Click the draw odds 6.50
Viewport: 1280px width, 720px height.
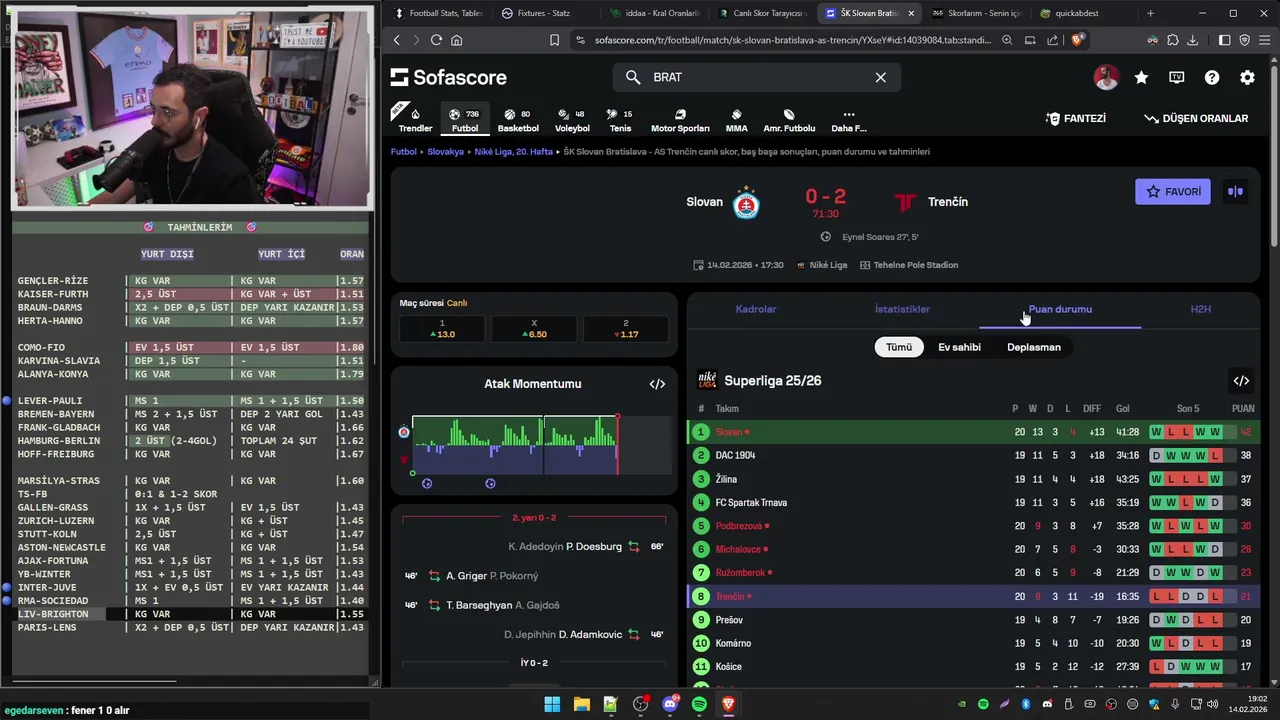(x=534, y=329)
